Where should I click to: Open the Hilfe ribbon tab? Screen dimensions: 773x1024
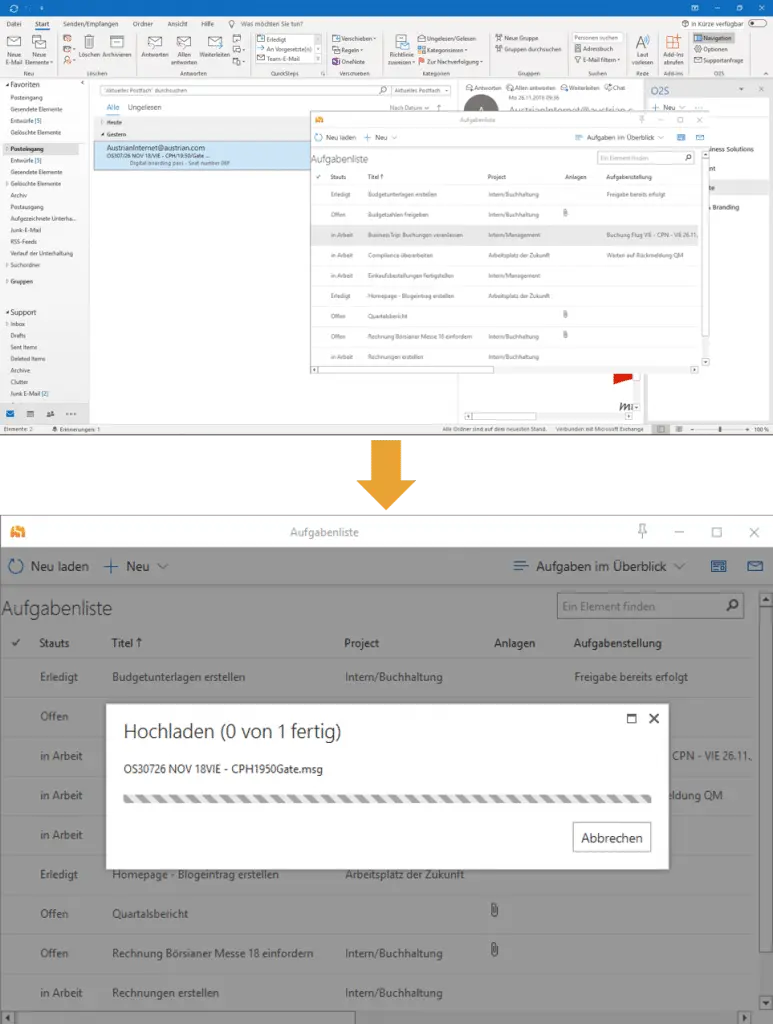[207, 24]
